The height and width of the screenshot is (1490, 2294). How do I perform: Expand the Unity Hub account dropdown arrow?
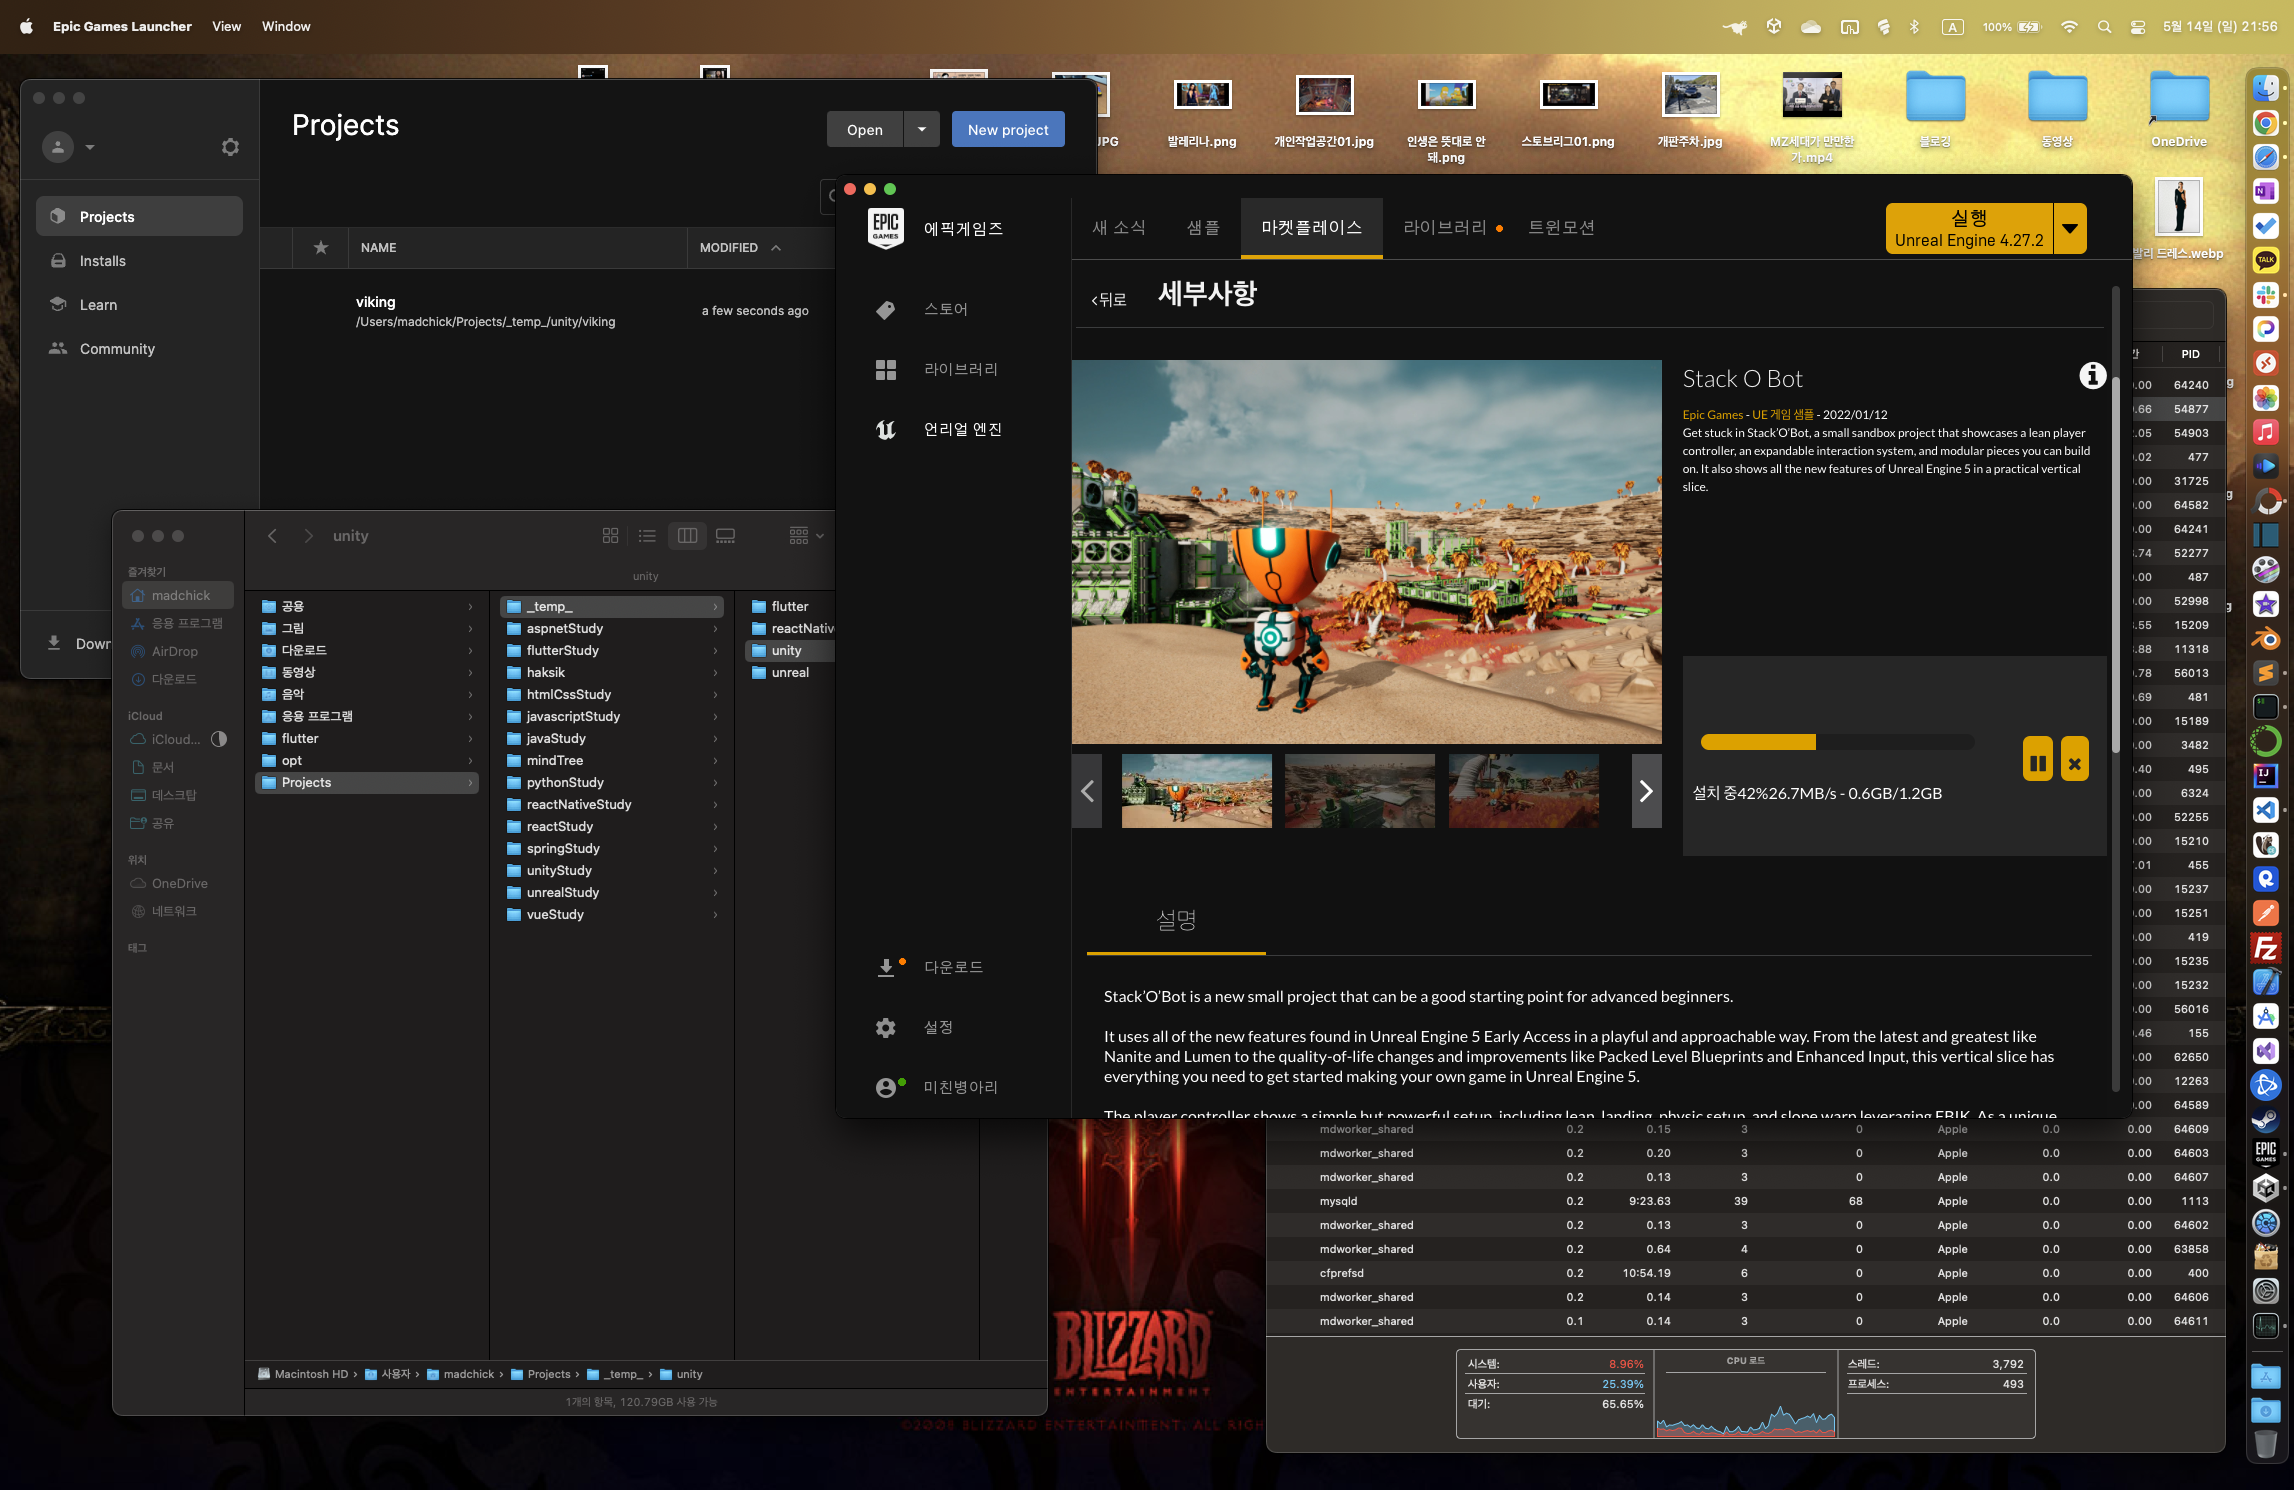point(90,147)
